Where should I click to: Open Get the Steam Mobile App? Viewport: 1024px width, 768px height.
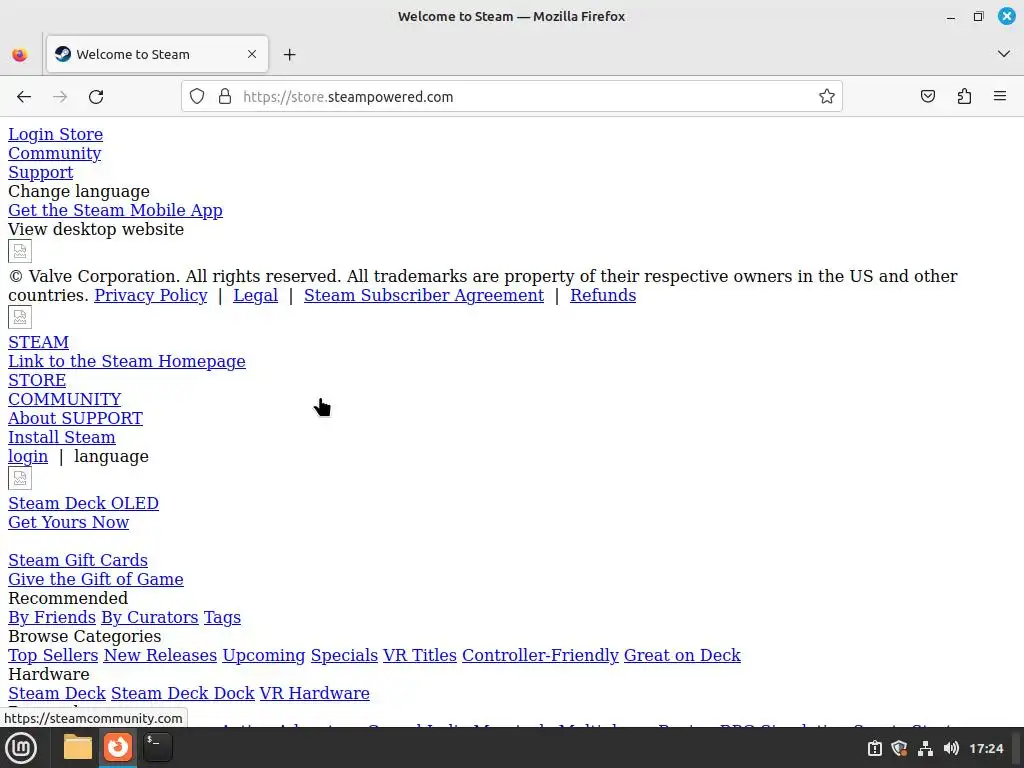tap(116, 210)
